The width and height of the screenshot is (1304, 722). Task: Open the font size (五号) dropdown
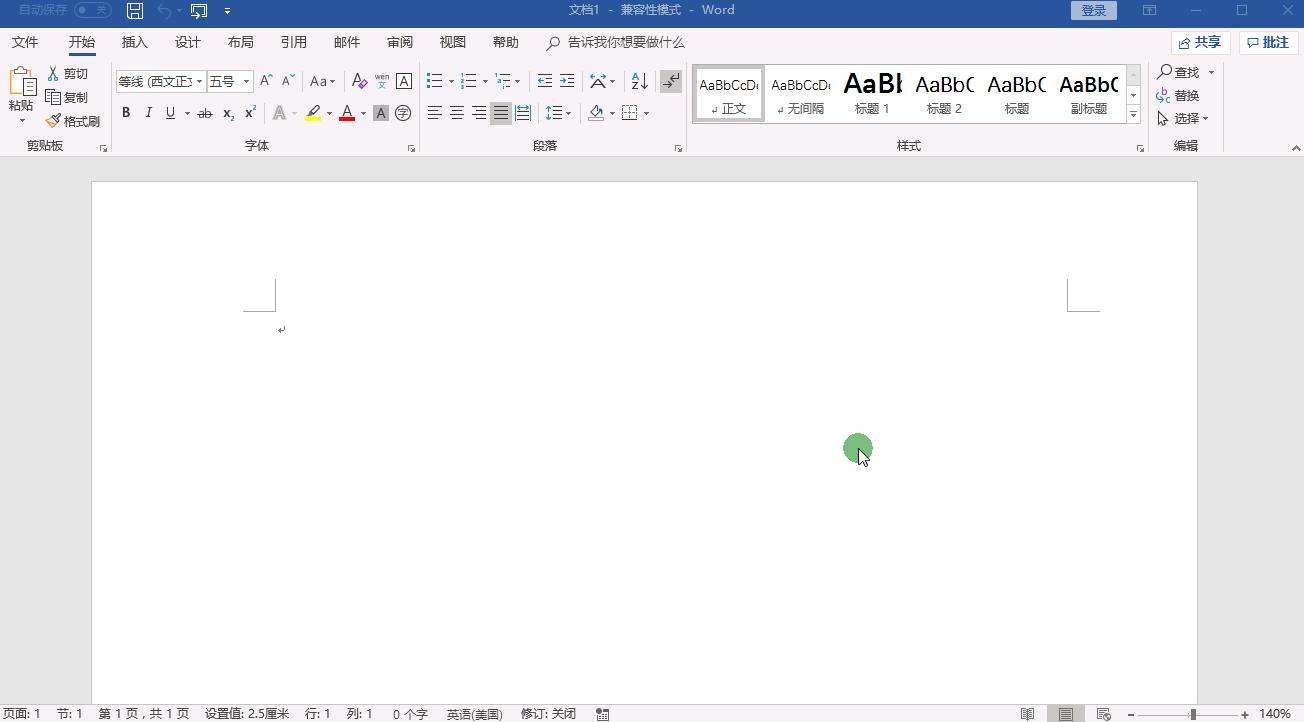pos(247,82)
